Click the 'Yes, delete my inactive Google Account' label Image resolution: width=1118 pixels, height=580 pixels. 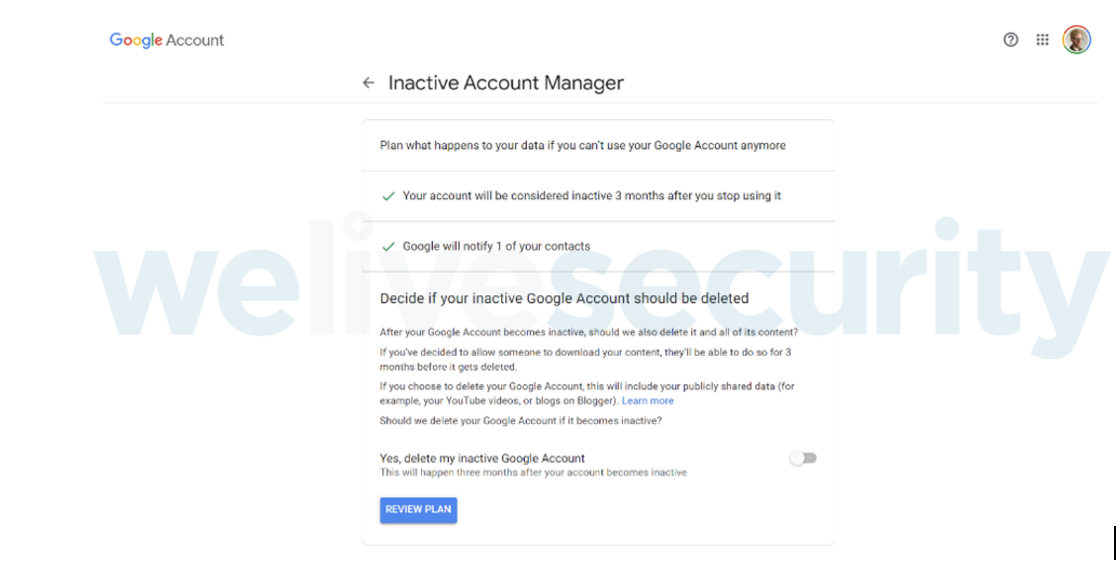[482, 458]
